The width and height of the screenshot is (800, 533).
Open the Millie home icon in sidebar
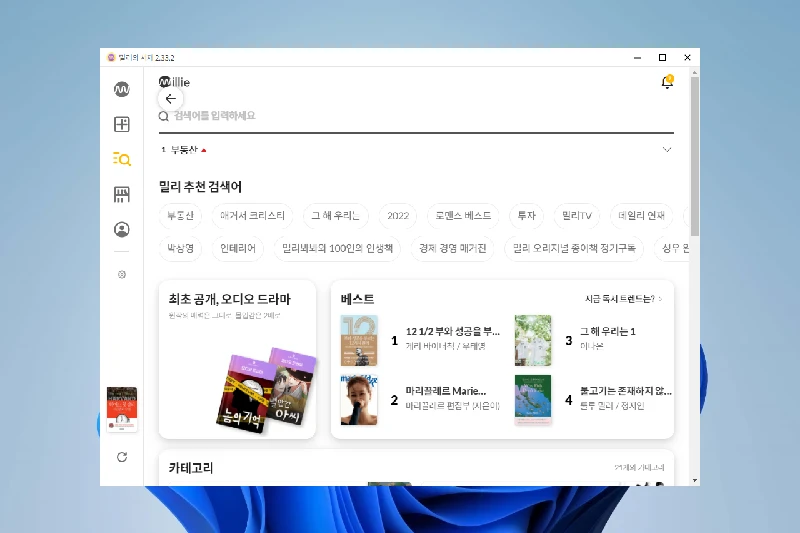tap(121, 90)
